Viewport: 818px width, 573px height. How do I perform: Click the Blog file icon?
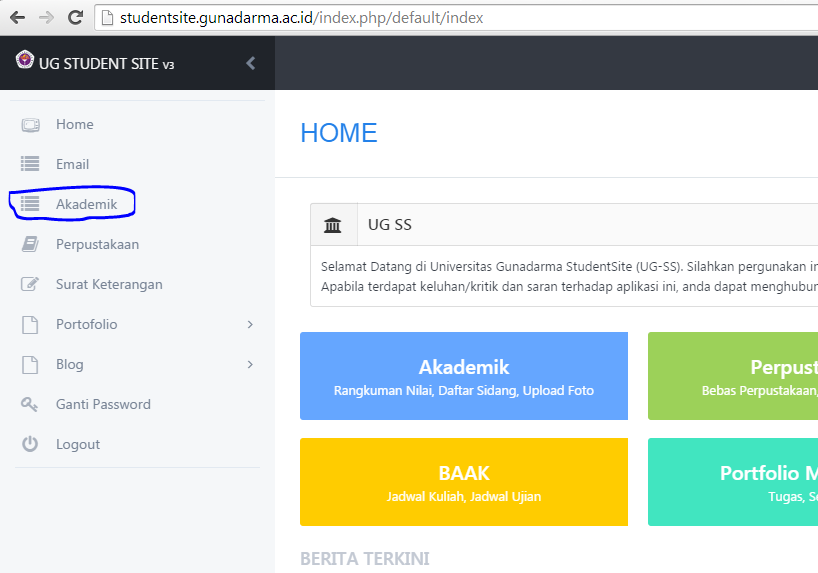tap(30, 364)
